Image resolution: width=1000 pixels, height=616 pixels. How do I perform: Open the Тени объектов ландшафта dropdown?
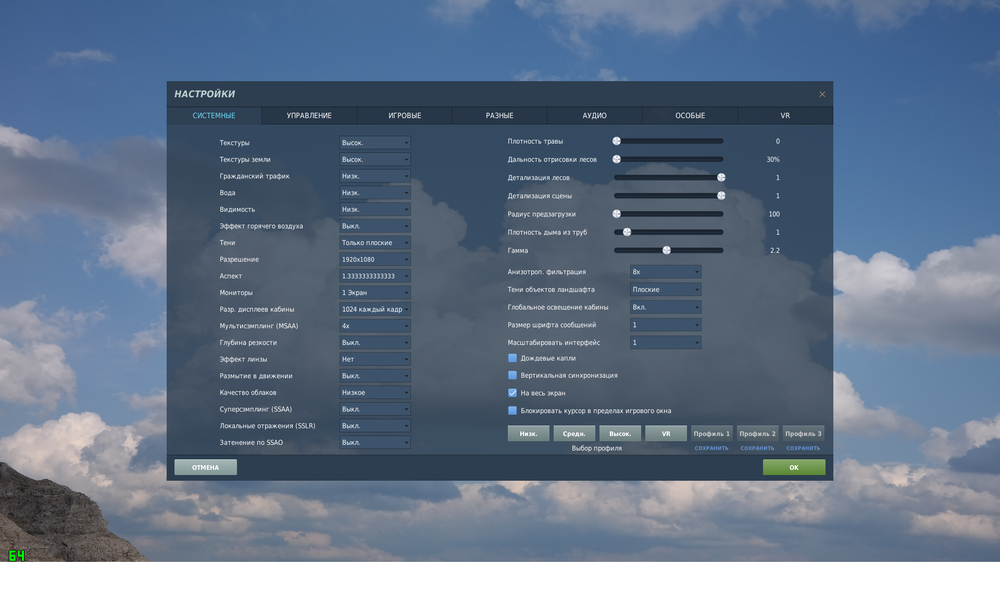[x=666, y=289]
